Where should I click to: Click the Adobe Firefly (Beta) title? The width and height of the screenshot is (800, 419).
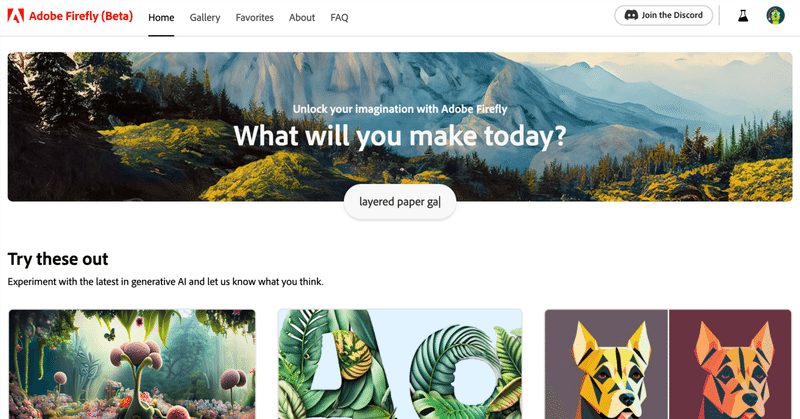coord(81,16)
